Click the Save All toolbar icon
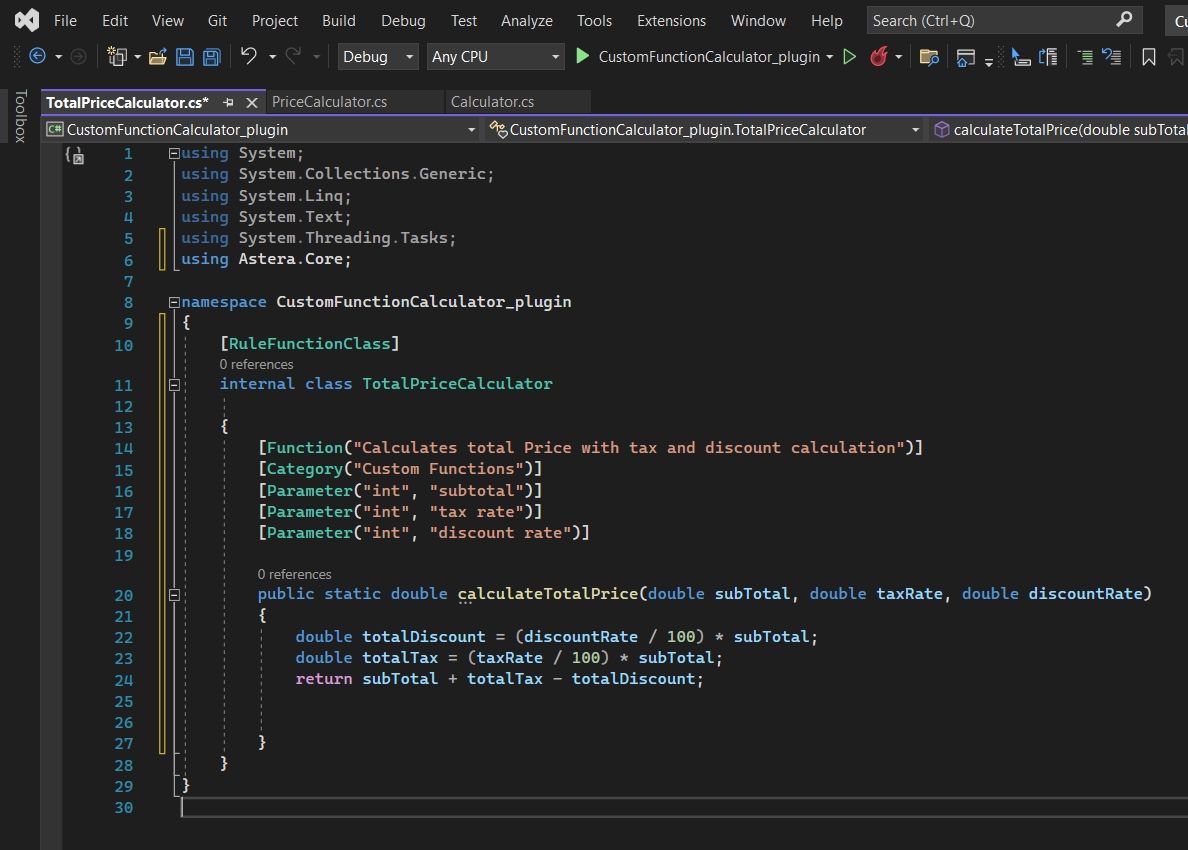 click(x=211, y=57)
